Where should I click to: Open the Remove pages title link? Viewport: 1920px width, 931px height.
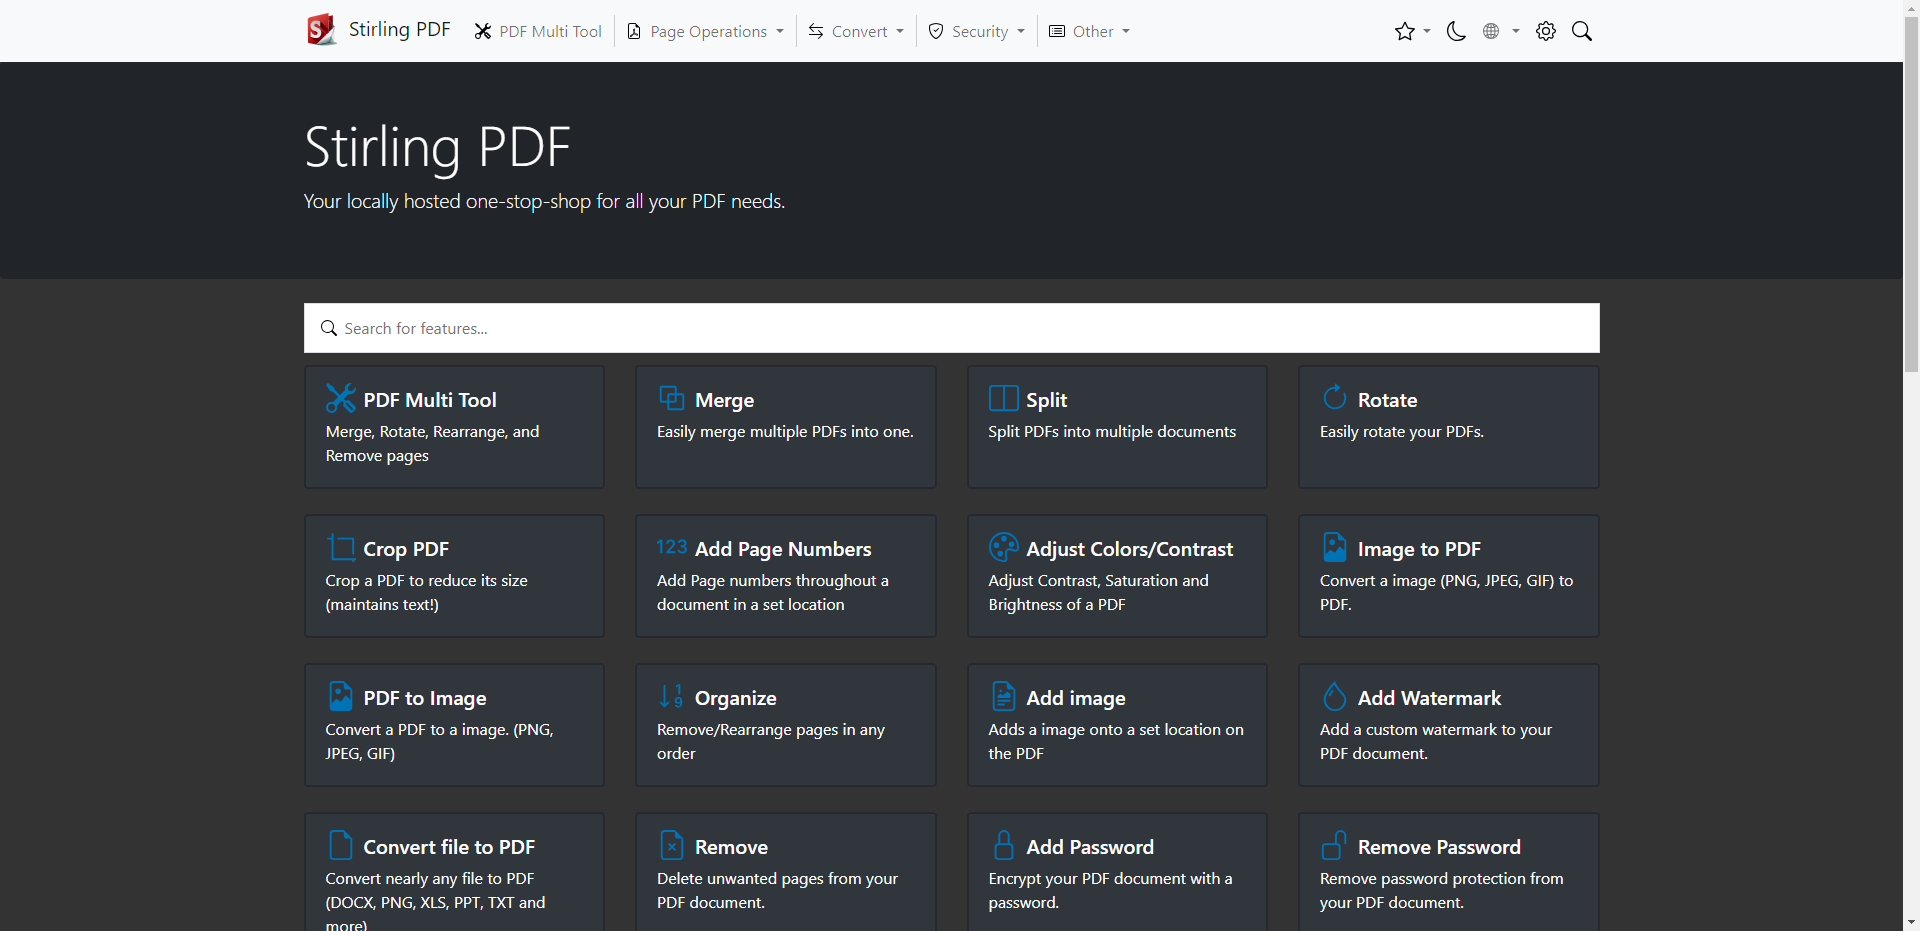click(731, 847)
